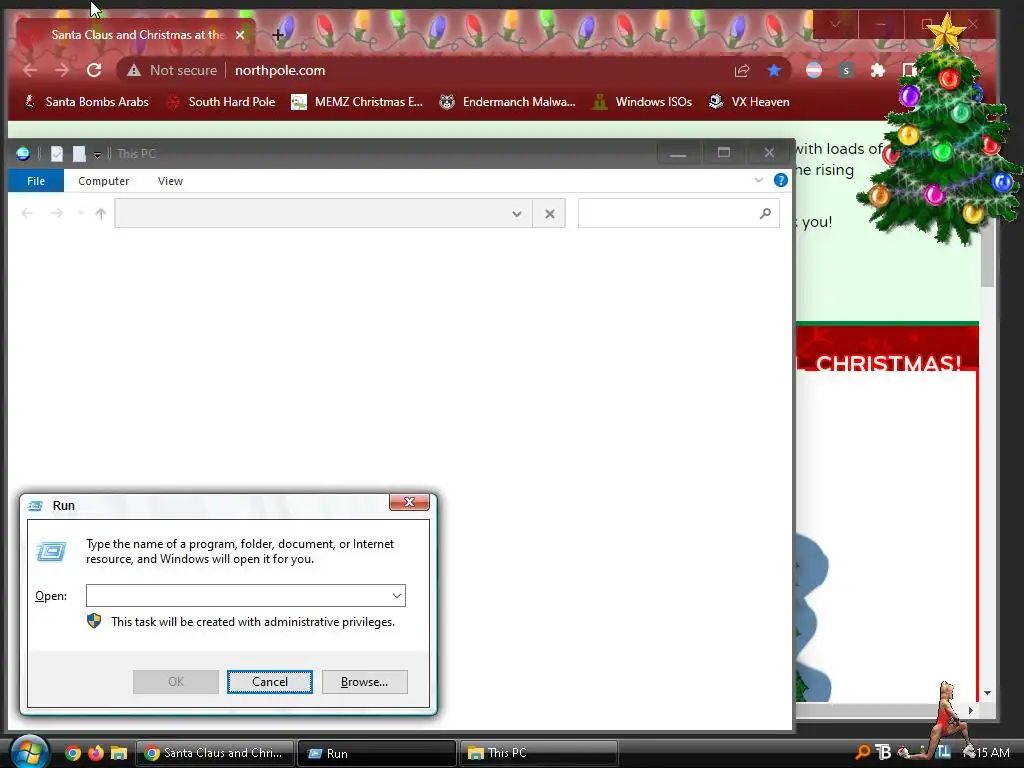
Task: Open the striped flag extension icon
Action: pos(814,70)
